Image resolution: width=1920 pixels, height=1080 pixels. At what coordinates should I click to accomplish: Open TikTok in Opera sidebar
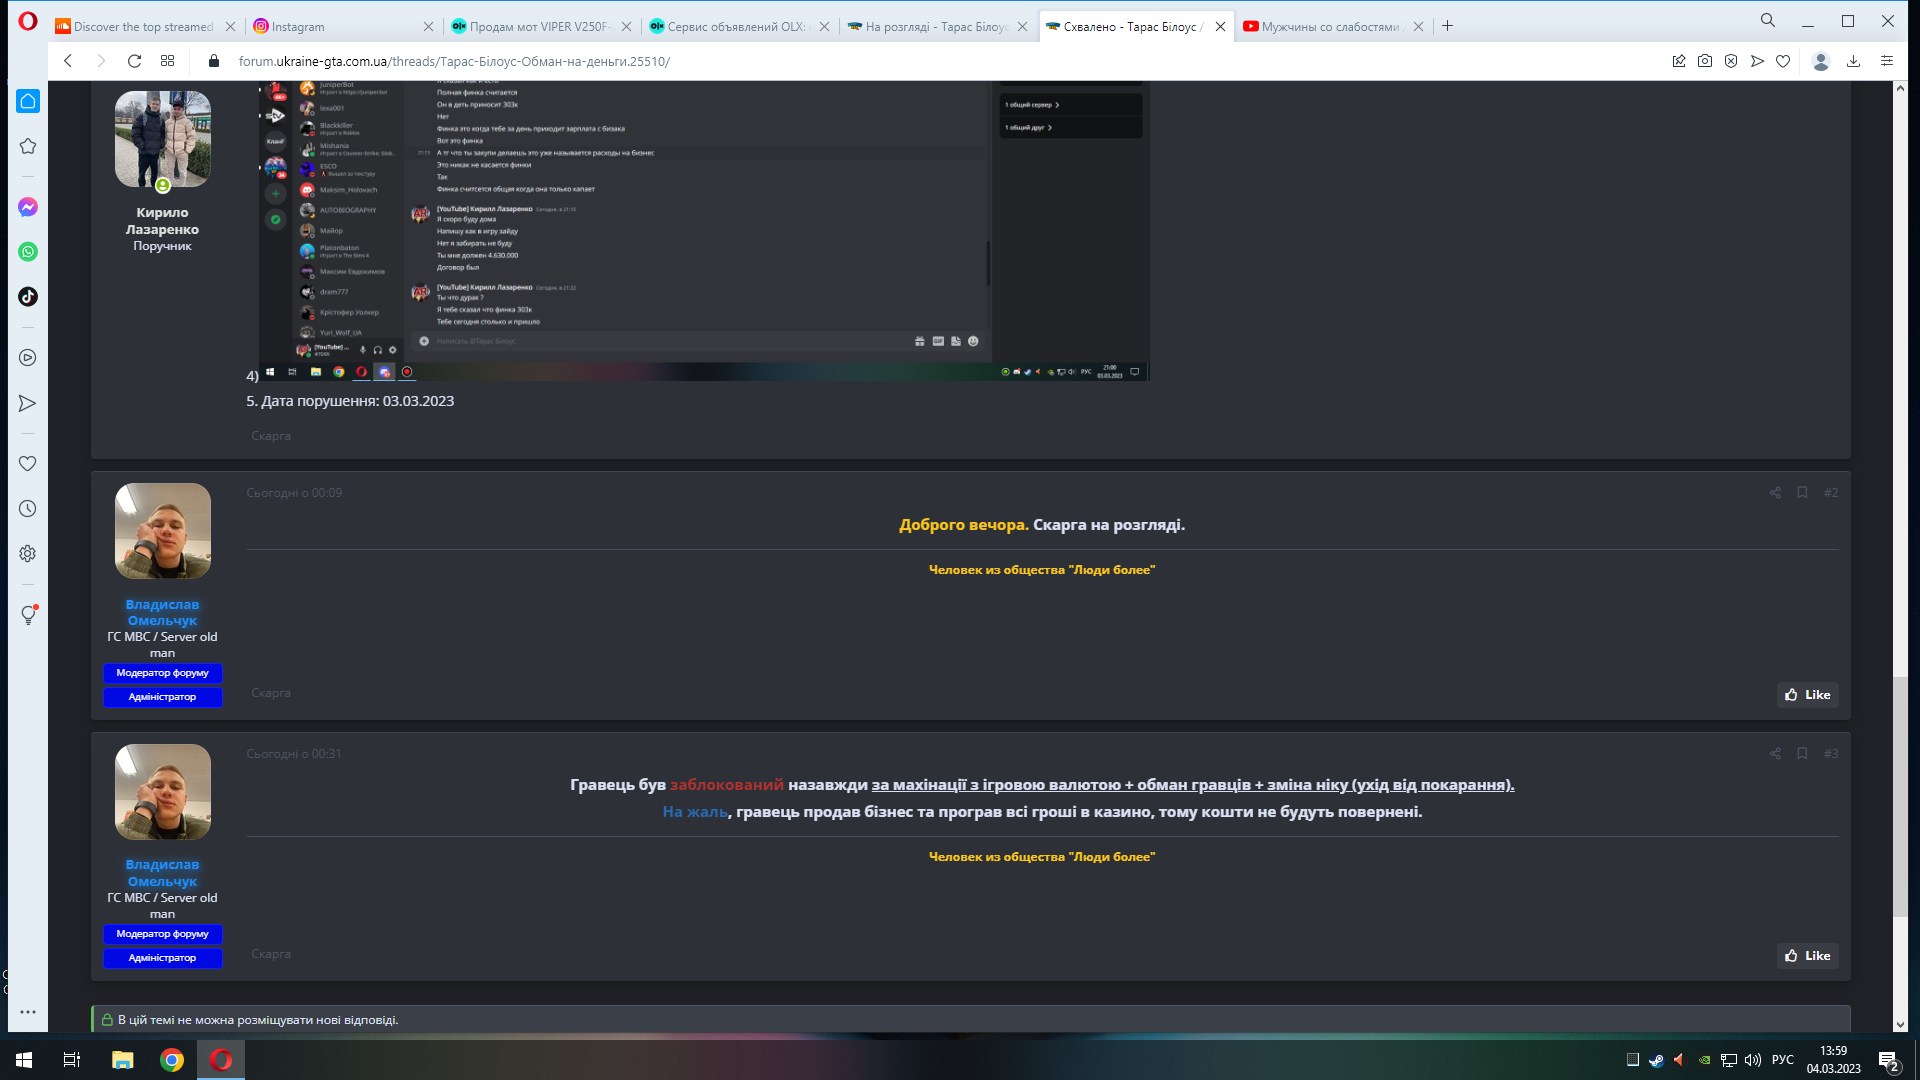28,297
